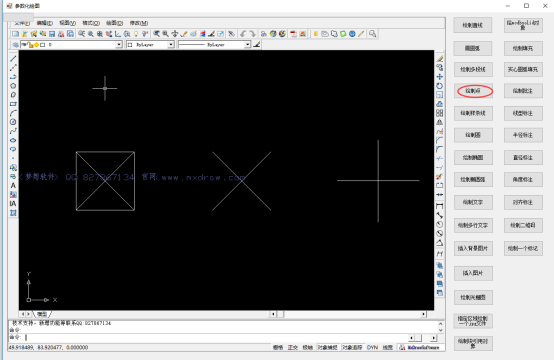The width and height of the screenshot is (554, 360).
Task: Click the command window scrollbar up arrow
Action: tap(441, 324)
